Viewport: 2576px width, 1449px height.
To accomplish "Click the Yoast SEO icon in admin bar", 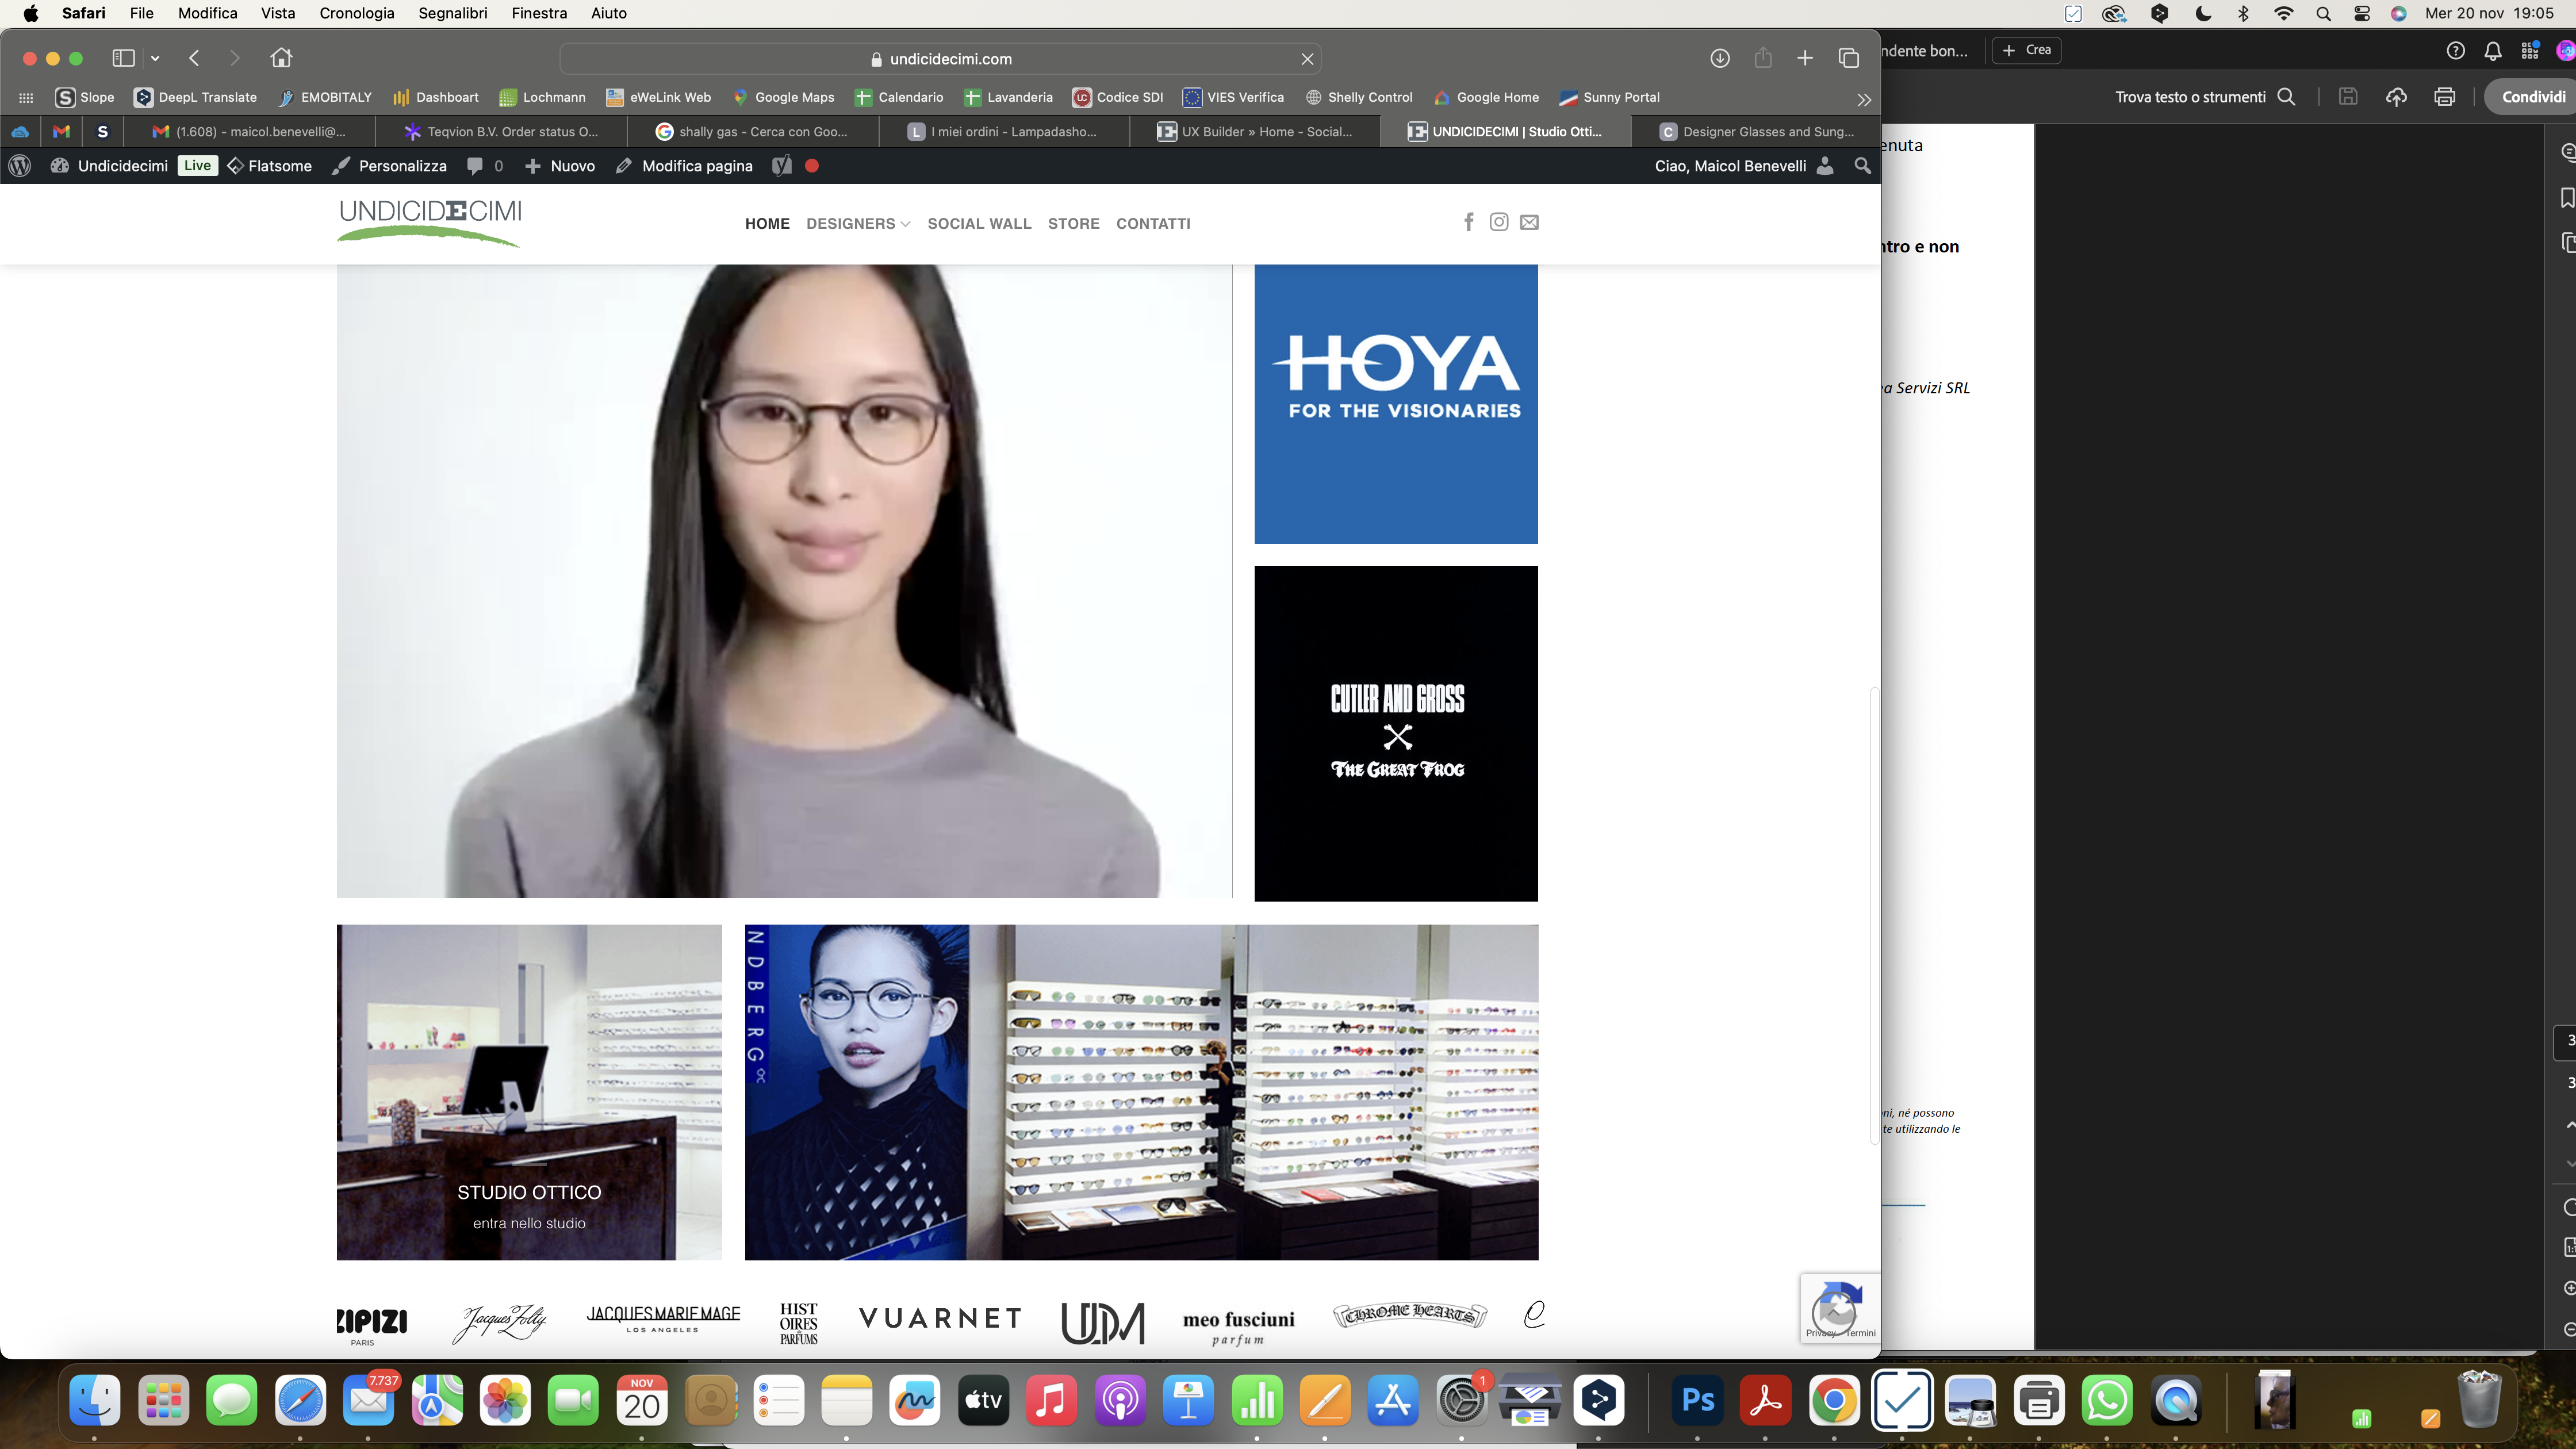I will click(781, 166).
